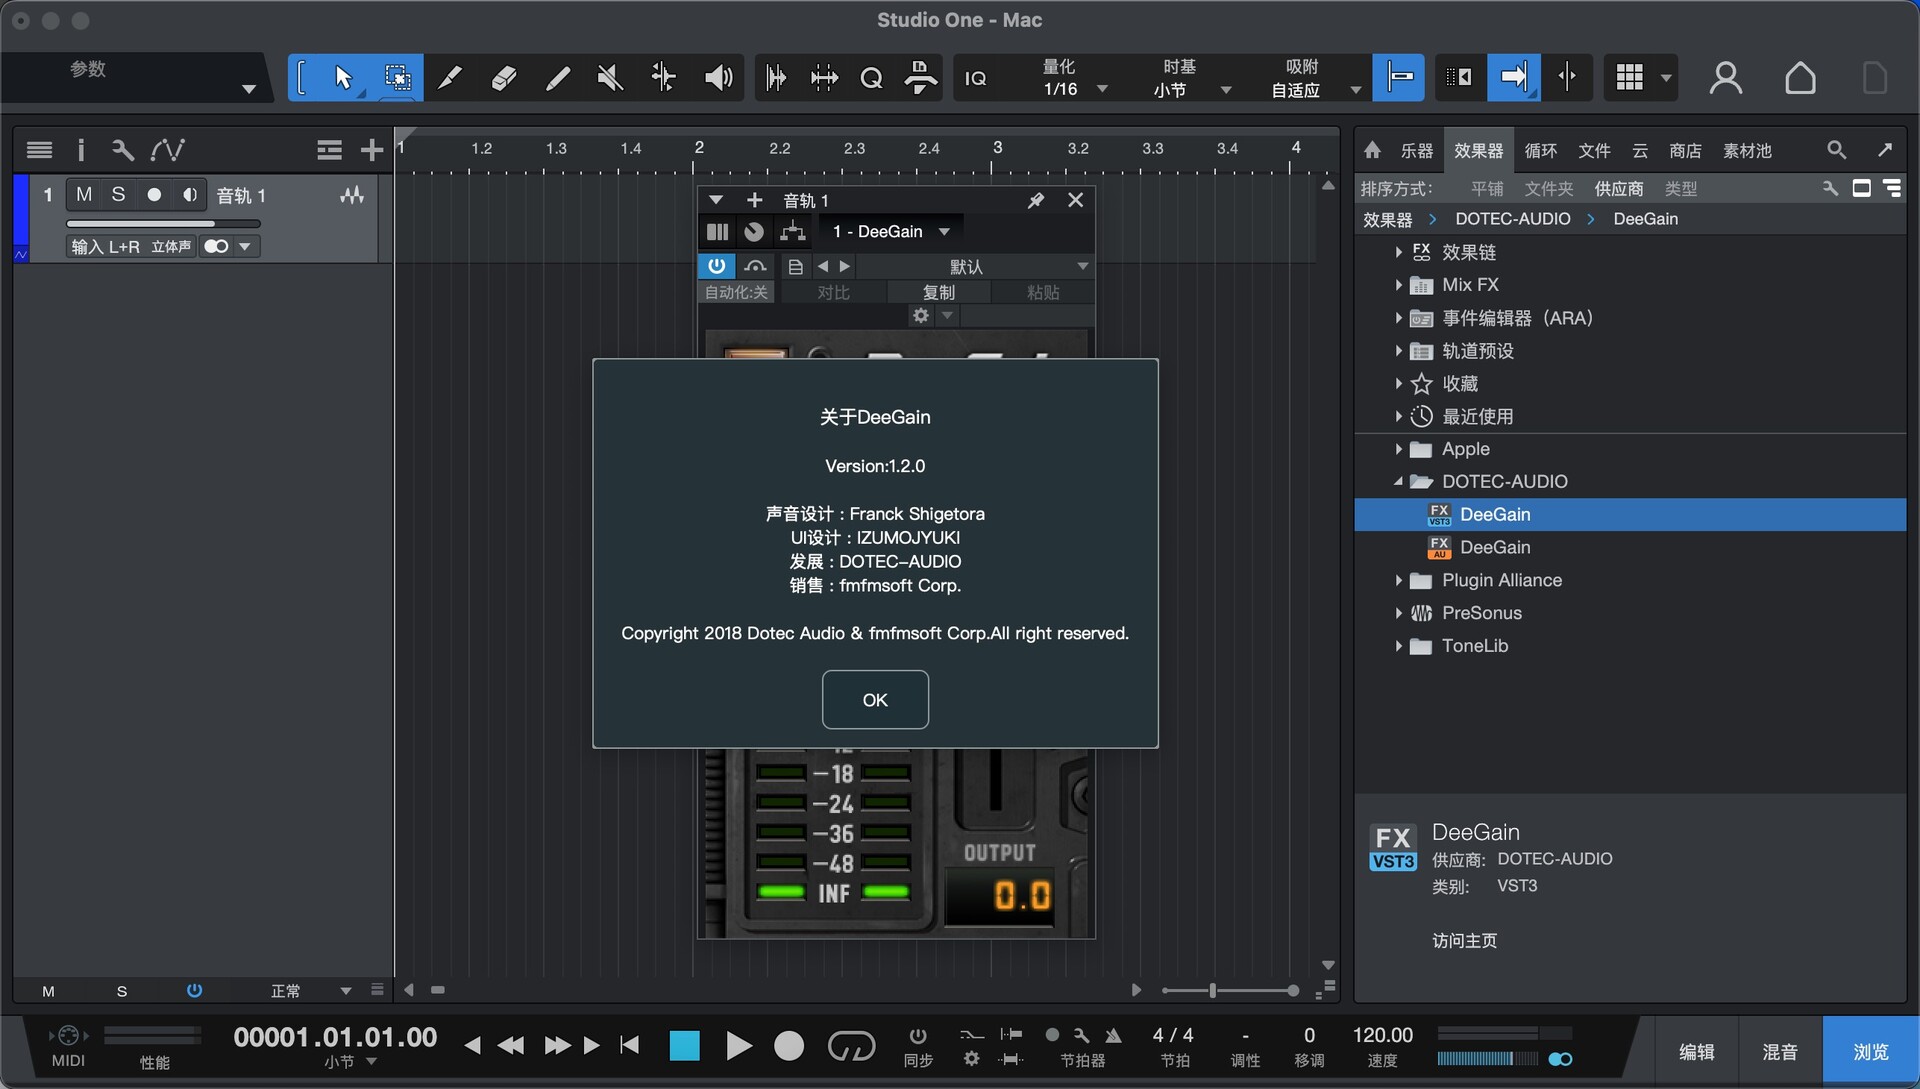This screenshot has width=1920, height=1089.
Task: Select the Eraser tool
Action: click(504, 78)
